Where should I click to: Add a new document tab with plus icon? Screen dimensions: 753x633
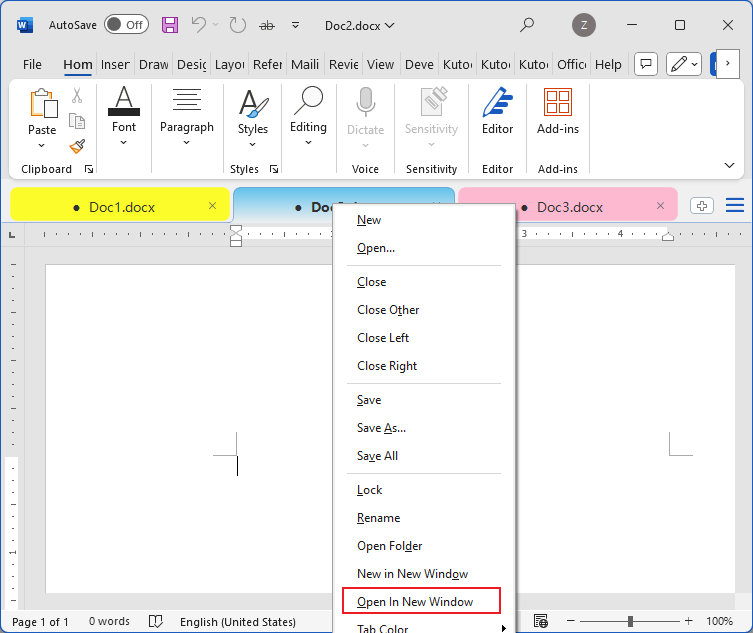click(x=702, y=206)
